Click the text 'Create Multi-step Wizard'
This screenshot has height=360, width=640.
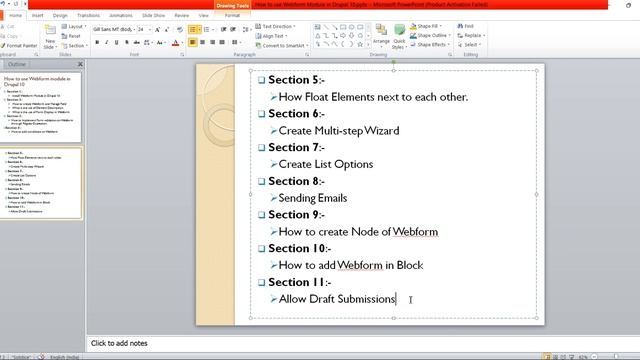(x=339, y=131)
